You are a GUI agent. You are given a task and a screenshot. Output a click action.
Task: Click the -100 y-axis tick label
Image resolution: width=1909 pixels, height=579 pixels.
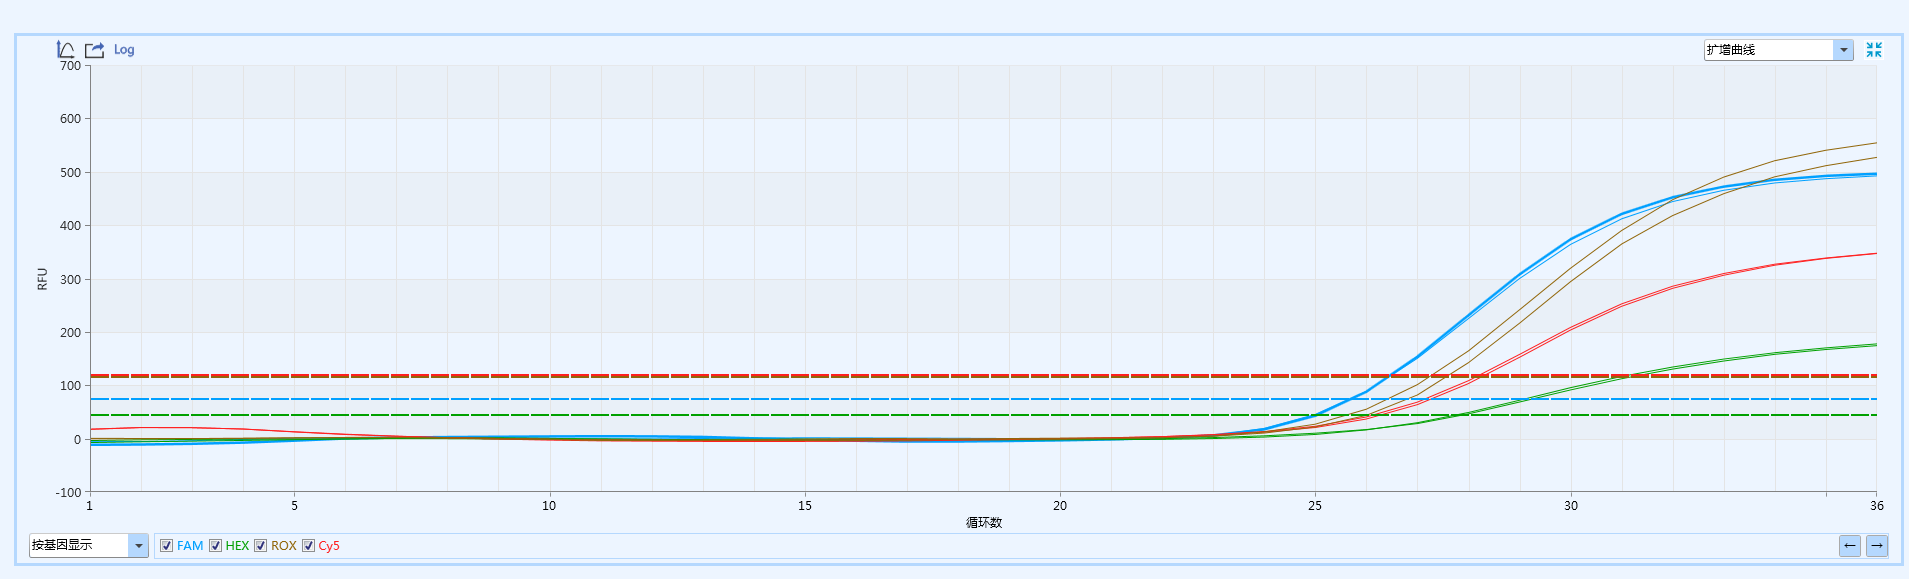click(x=68, y=492)
